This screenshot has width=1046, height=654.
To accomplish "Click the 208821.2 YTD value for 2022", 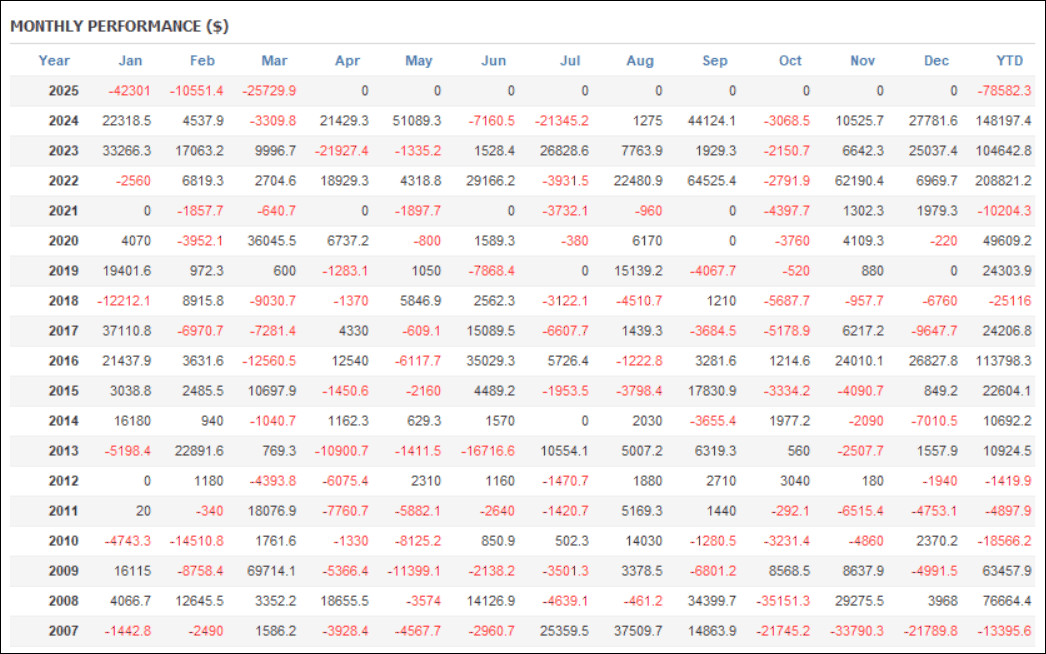I will (1003, 181).
